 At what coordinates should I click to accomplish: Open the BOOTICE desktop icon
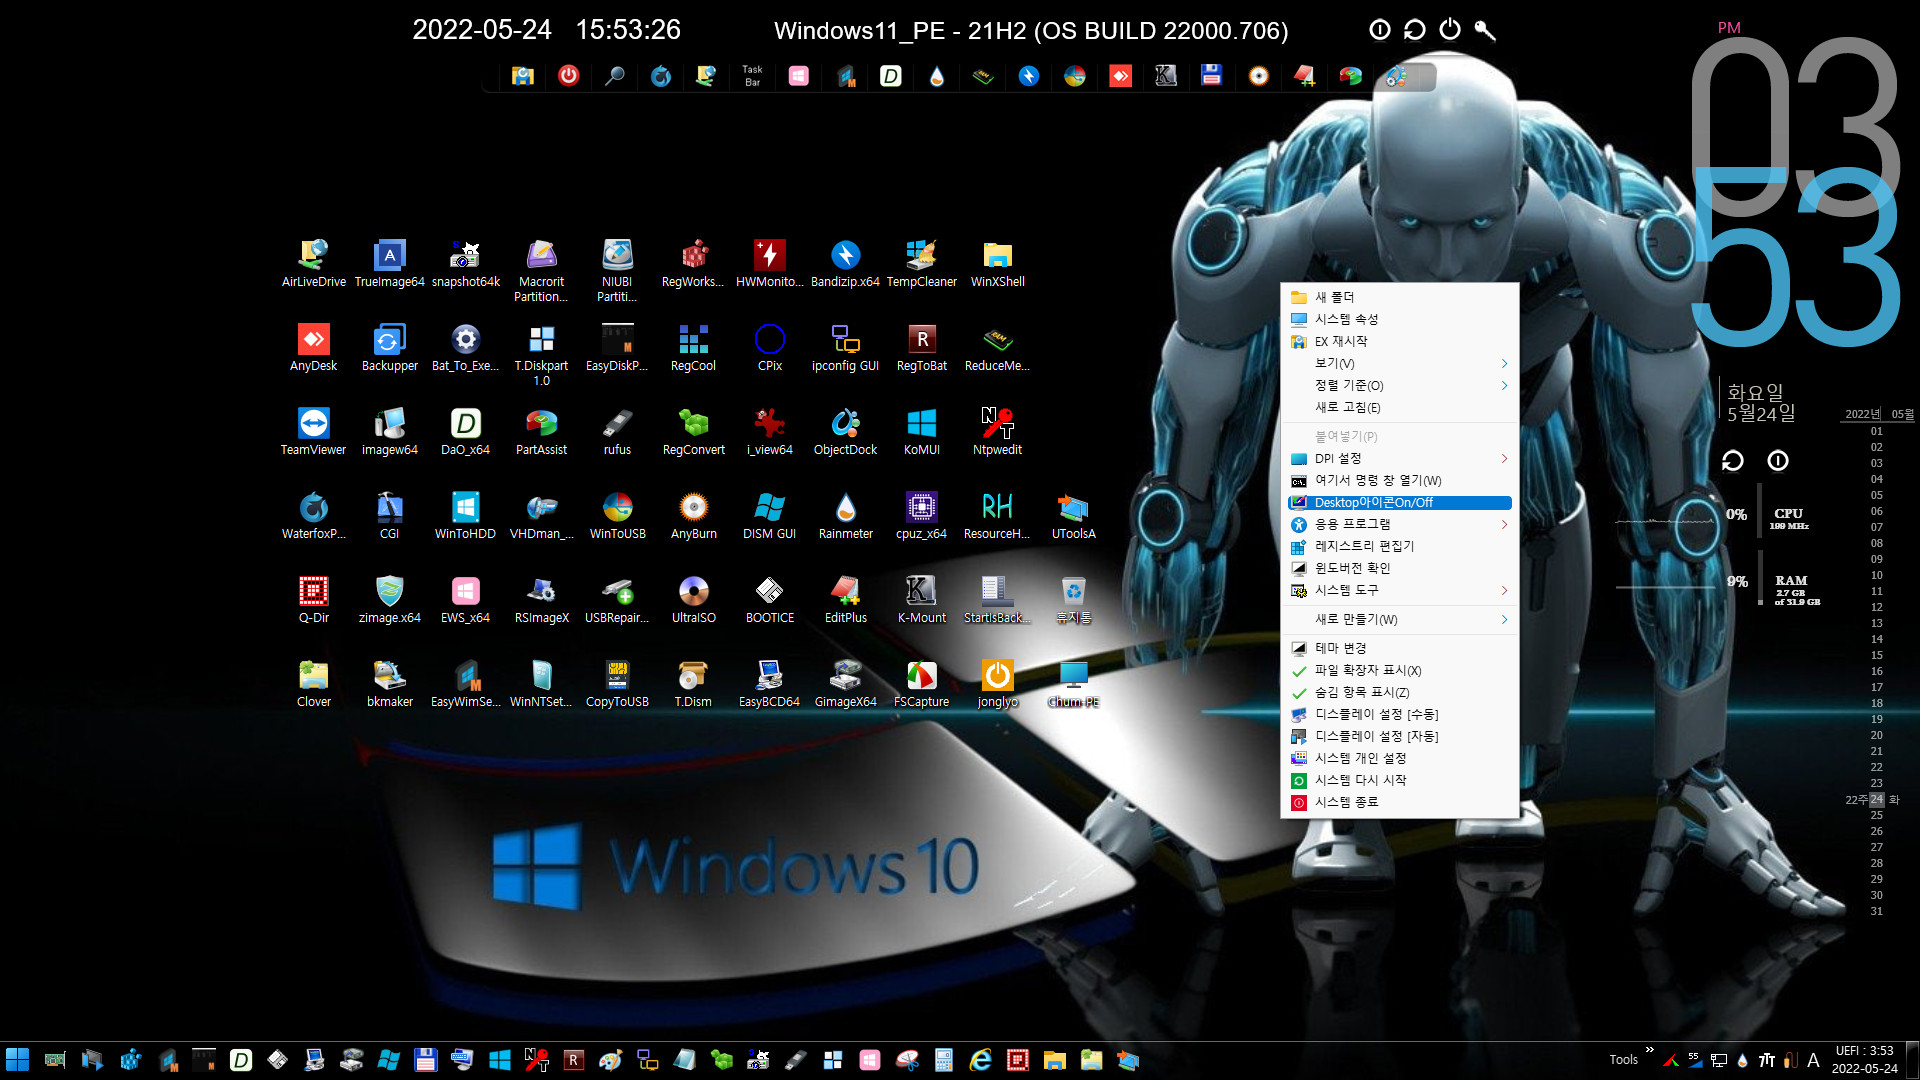click(x=769, y=600)
